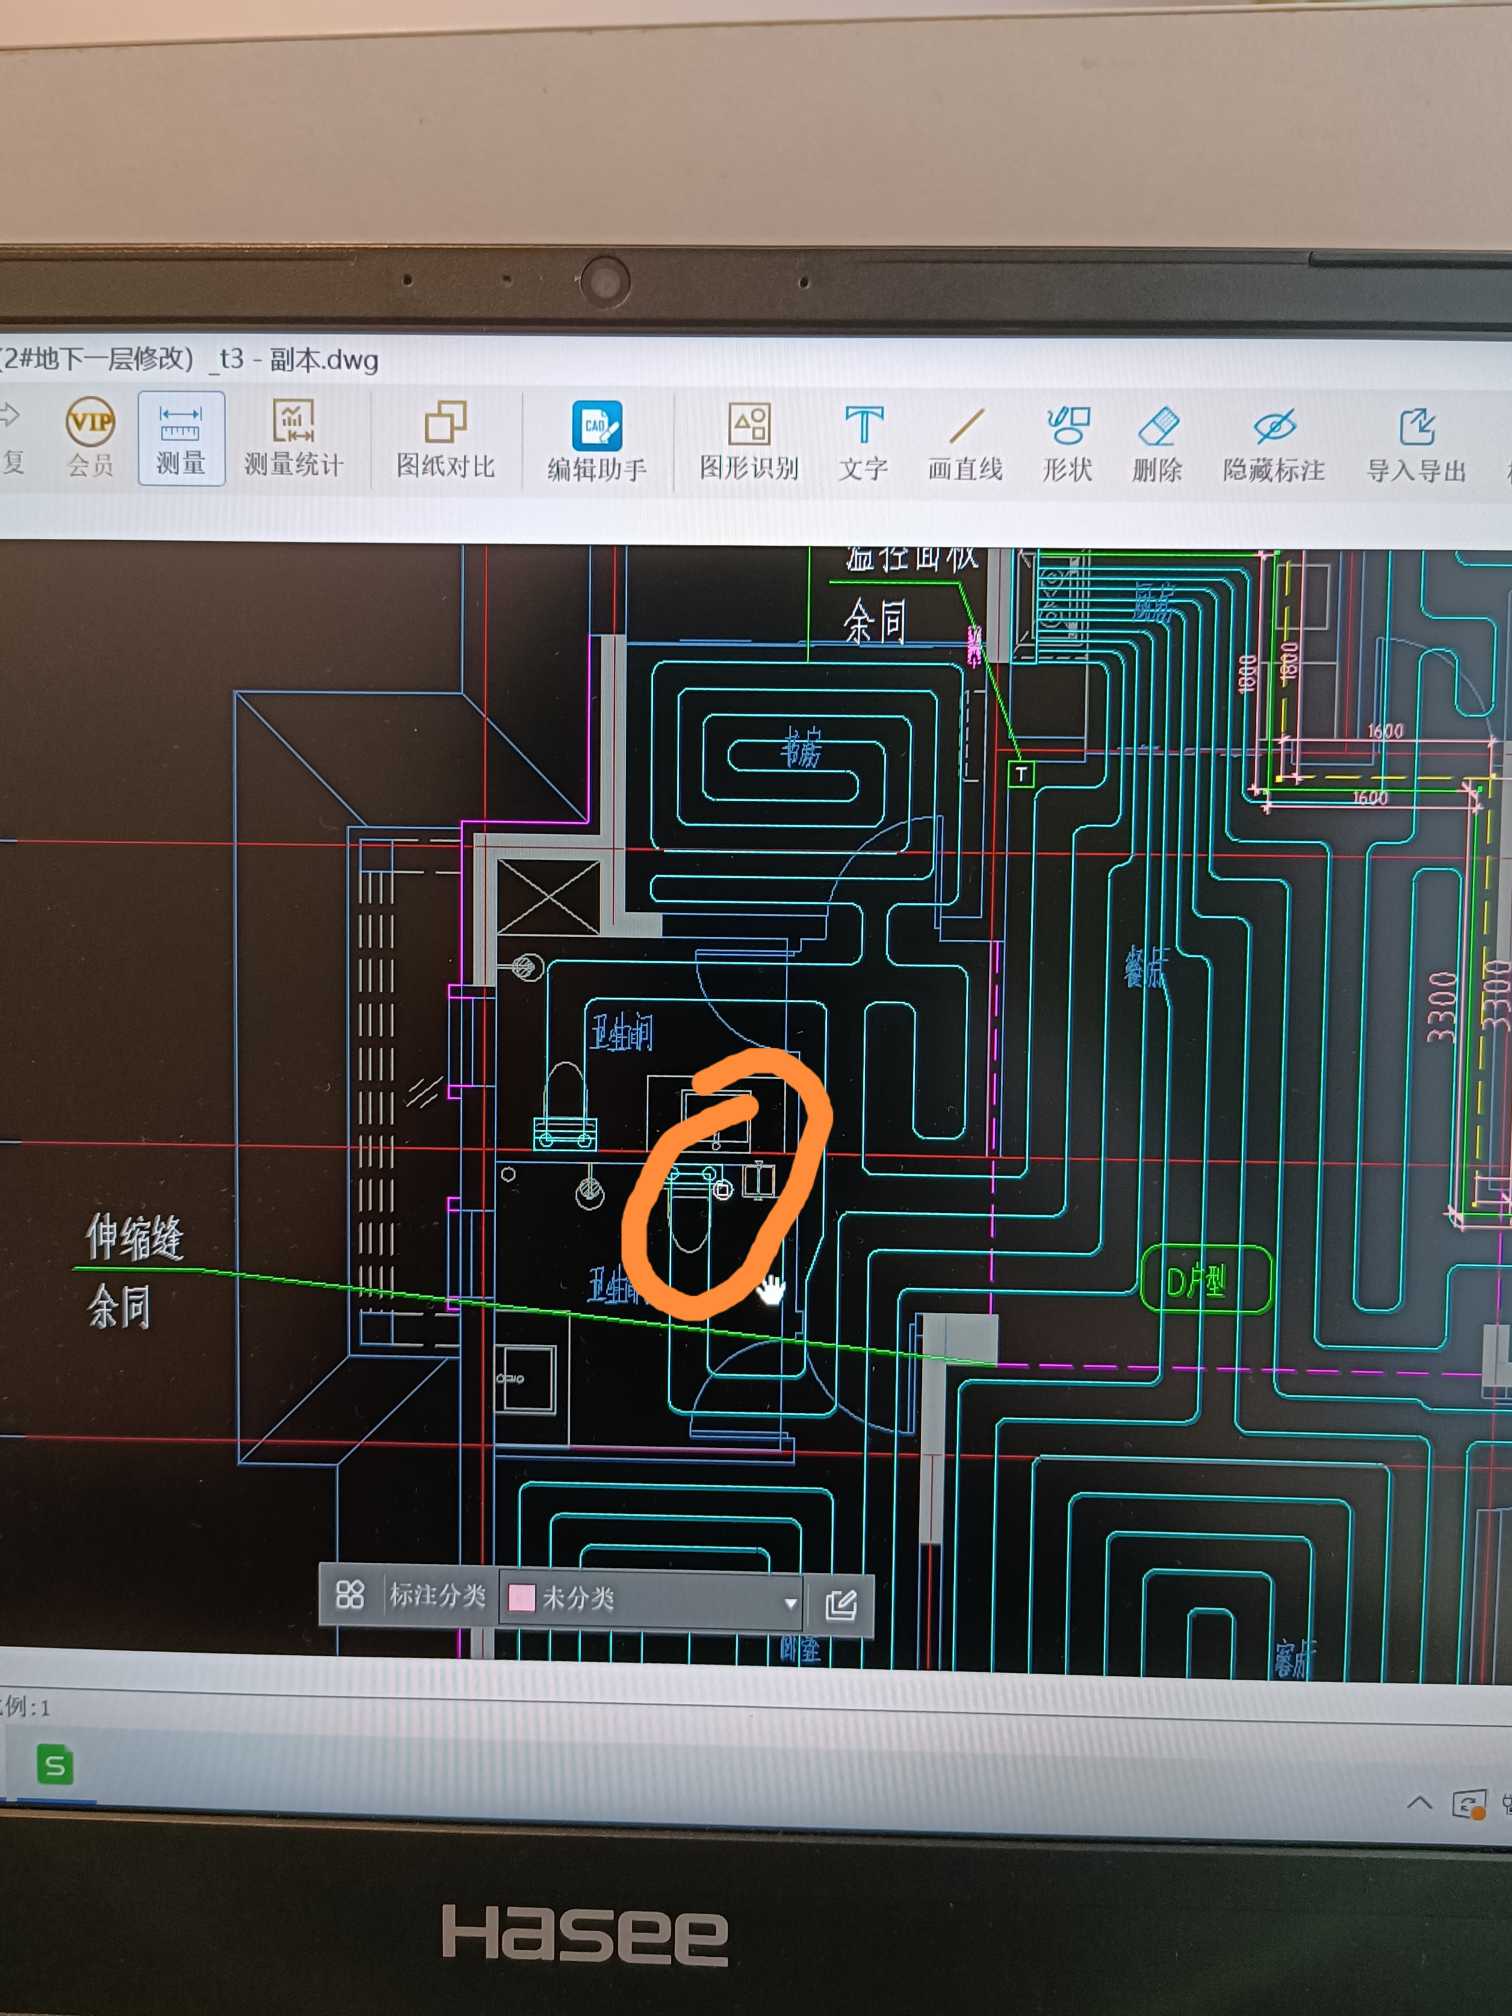Open 导入导出 import export
Screen dimensions: 1512x2016
[1416, 448]
